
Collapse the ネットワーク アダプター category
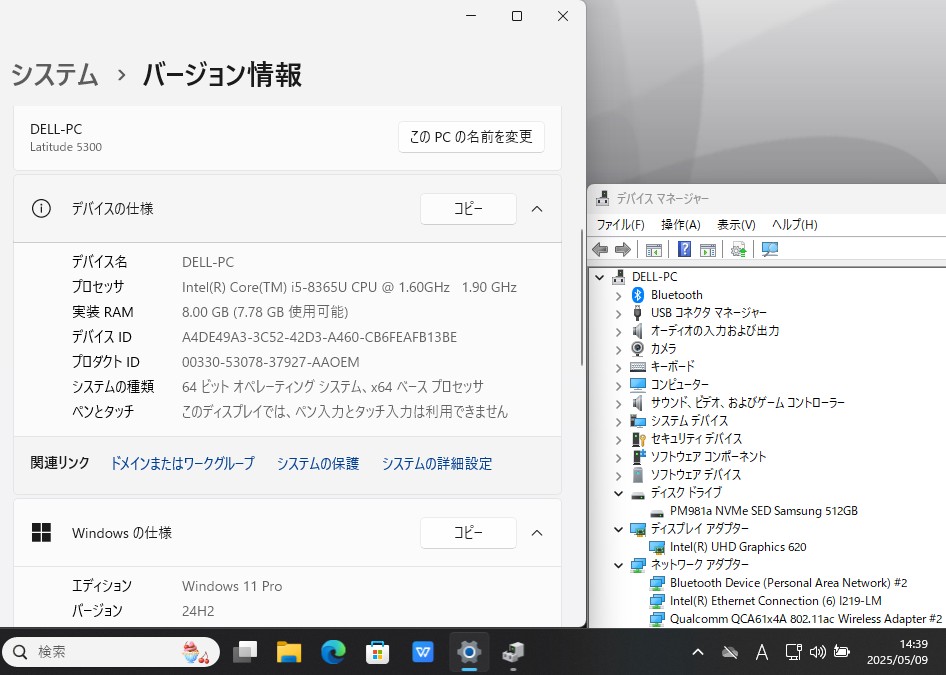pyautogui.click(x=618, y=565)
